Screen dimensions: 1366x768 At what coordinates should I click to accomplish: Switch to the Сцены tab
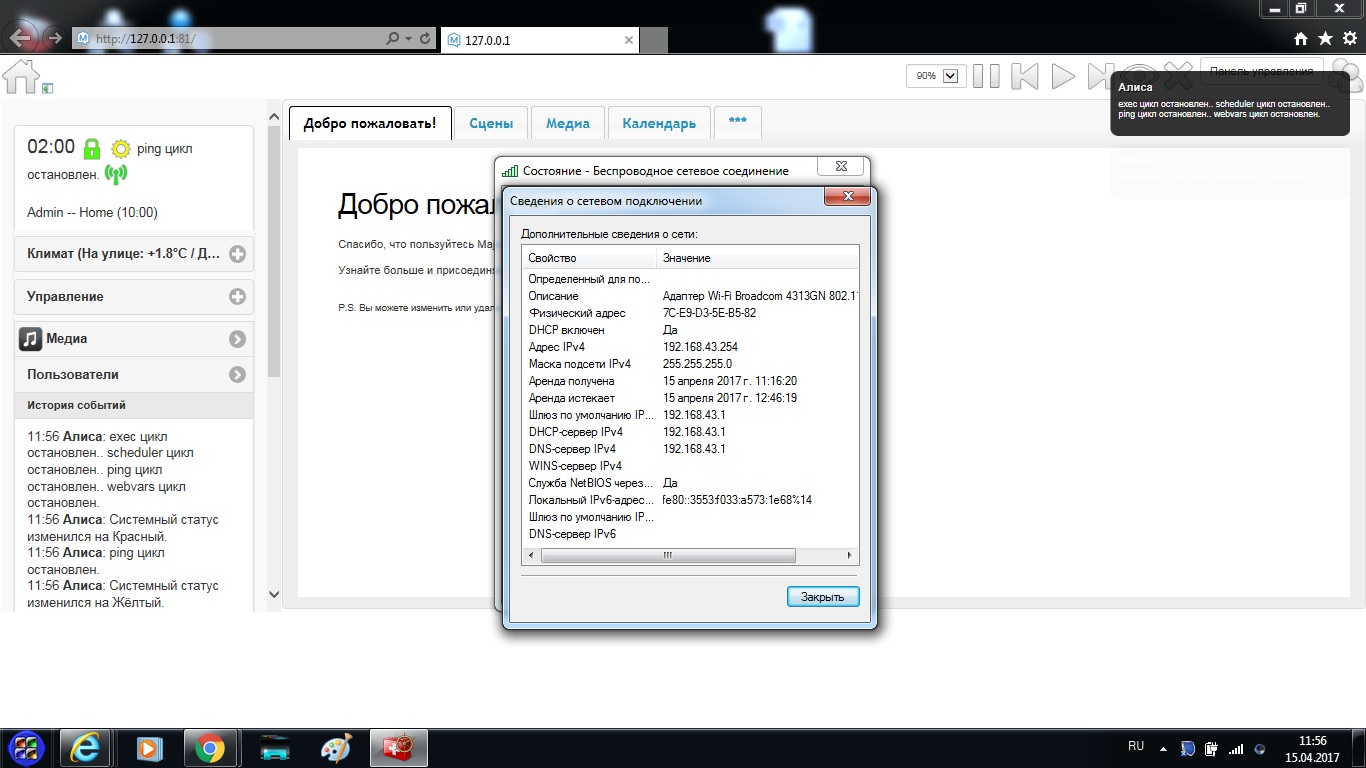coord(491,124)
